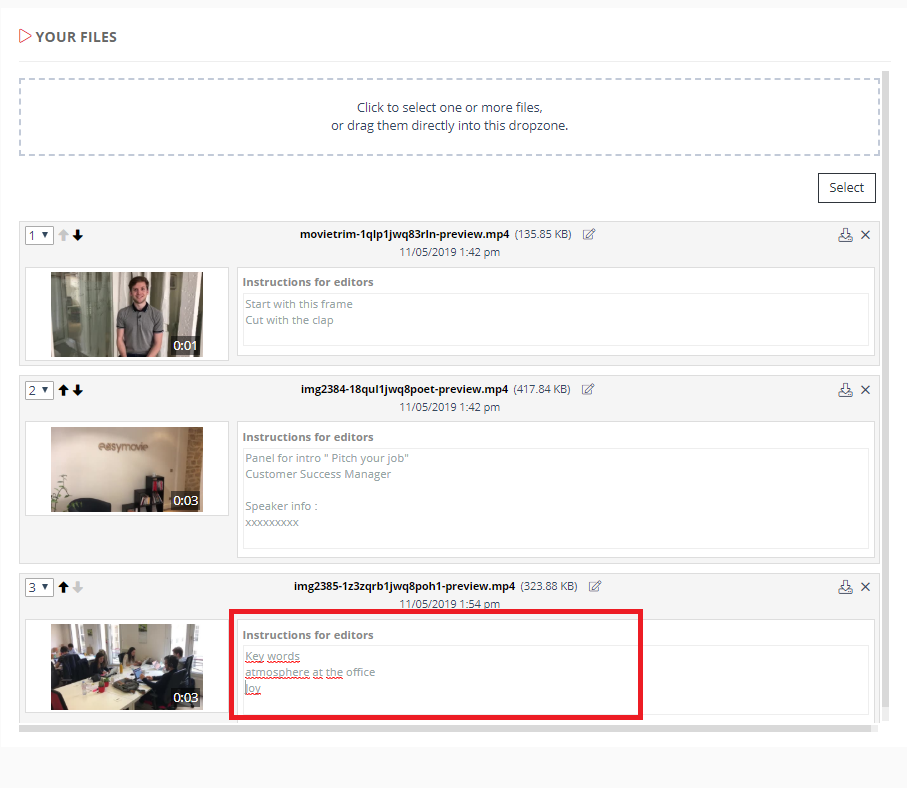Click filename img2384-18qul1jwq8poet-preview.mp4

404,389
